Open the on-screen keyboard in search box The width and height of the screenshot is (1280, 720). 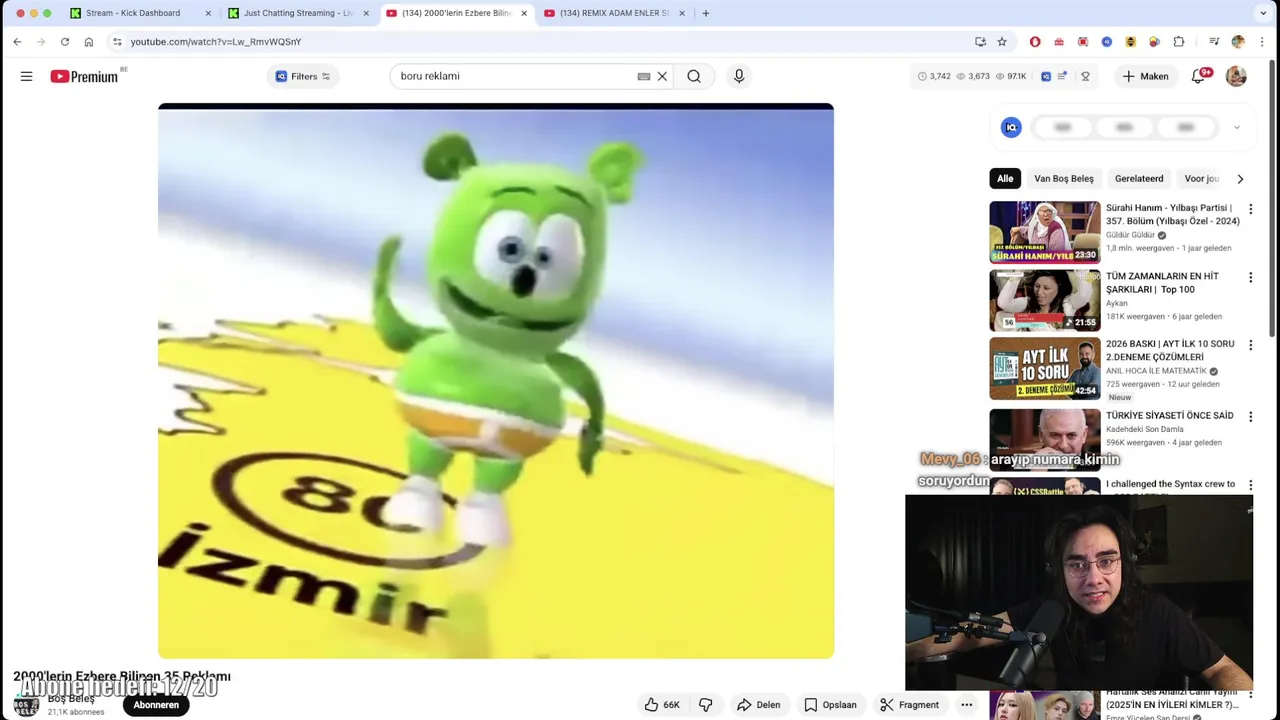644,76
